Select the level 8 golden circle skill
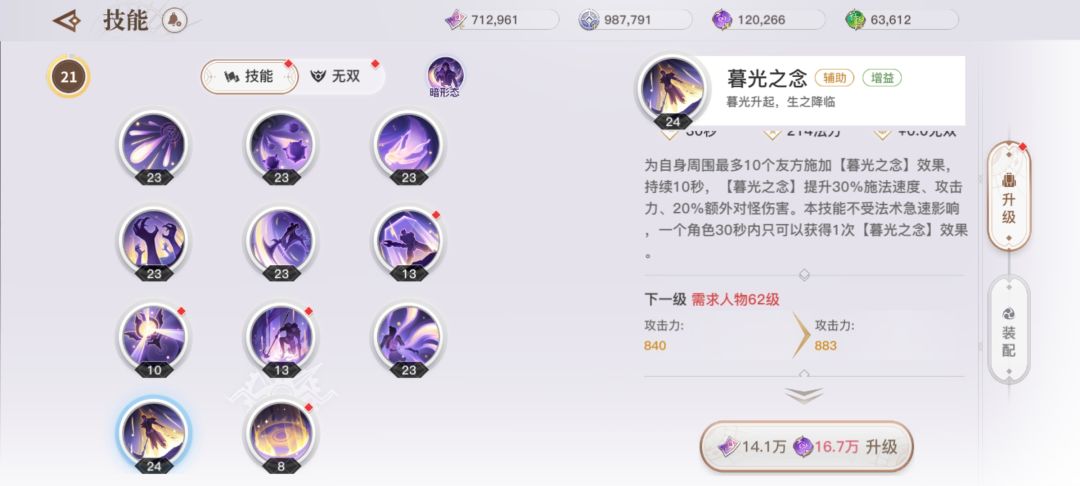This screenshot has height=486, width=1080. click(281, 435)
